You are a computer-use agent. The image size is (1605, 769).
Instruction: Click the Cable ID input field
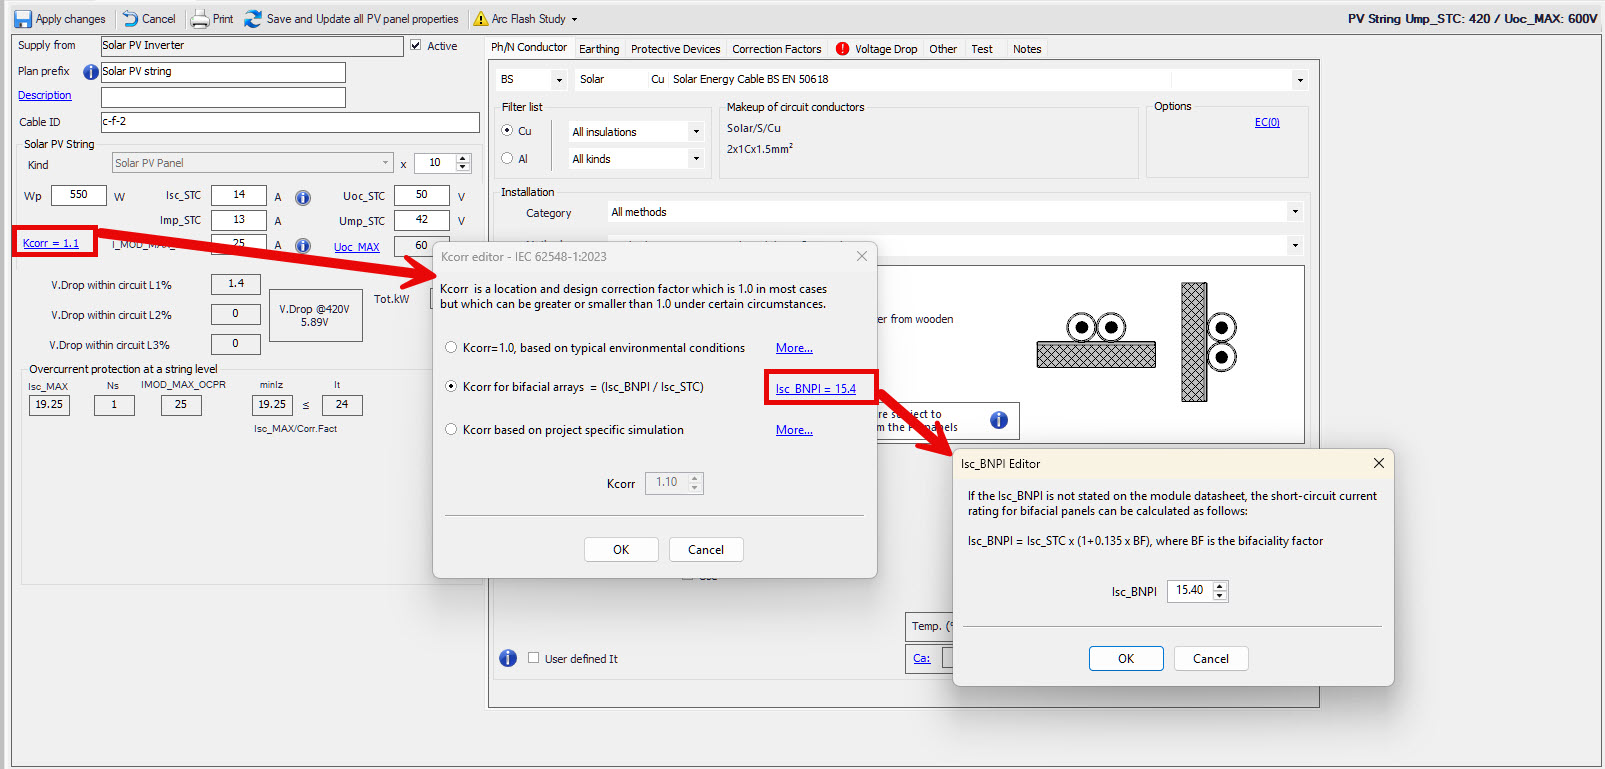[290, 122]
